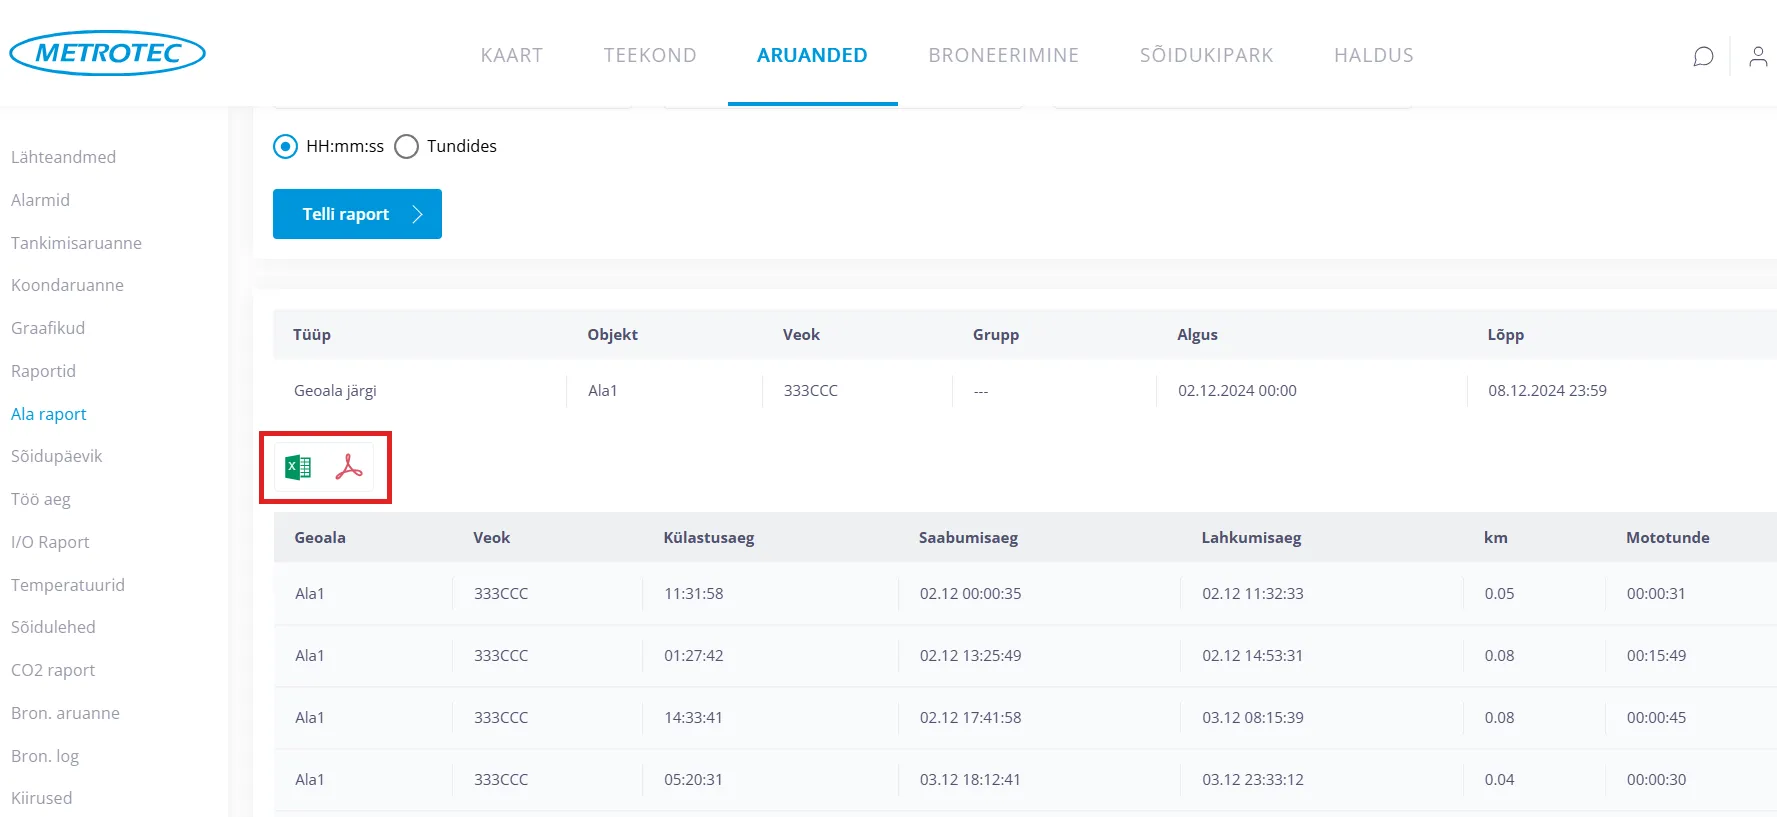This screenshot has height=817, width=1777.
Task: Open the user profile icon
Action: pyautogui.click(x=1757, y=56)
